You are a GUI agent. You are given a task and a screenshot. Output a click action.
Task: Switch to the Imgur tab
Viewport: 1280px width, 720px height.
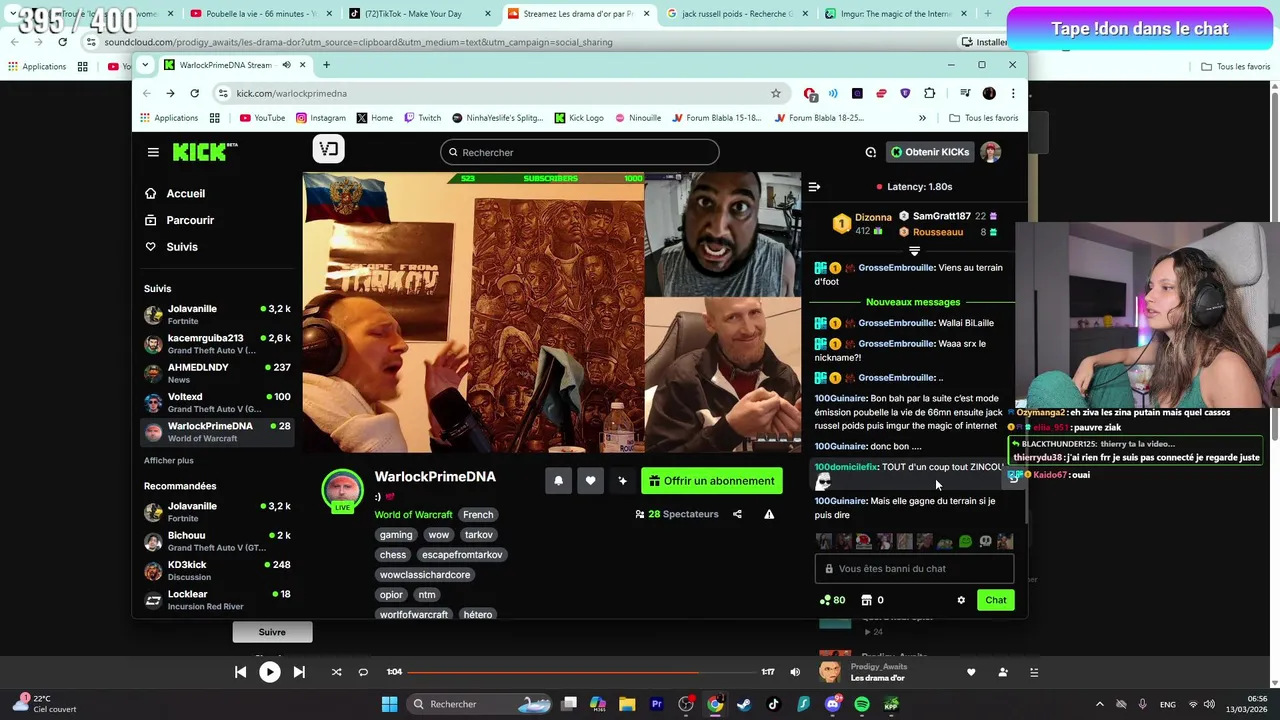(895, 14)
